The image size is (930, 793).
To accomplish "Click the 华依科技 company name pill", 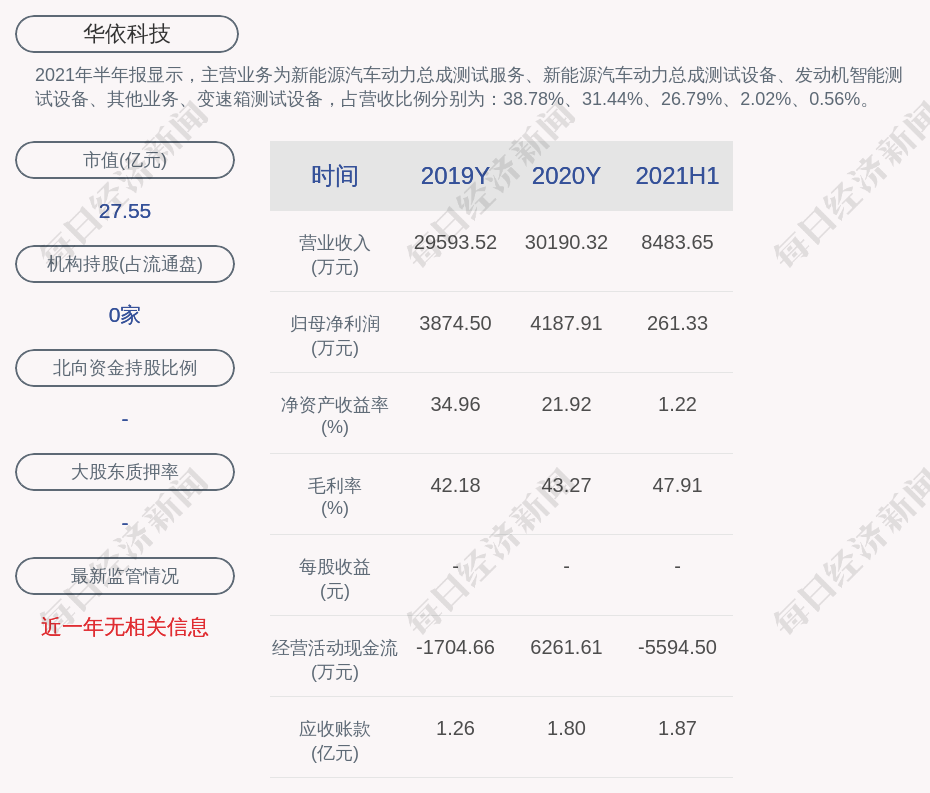I will (127, 34).
